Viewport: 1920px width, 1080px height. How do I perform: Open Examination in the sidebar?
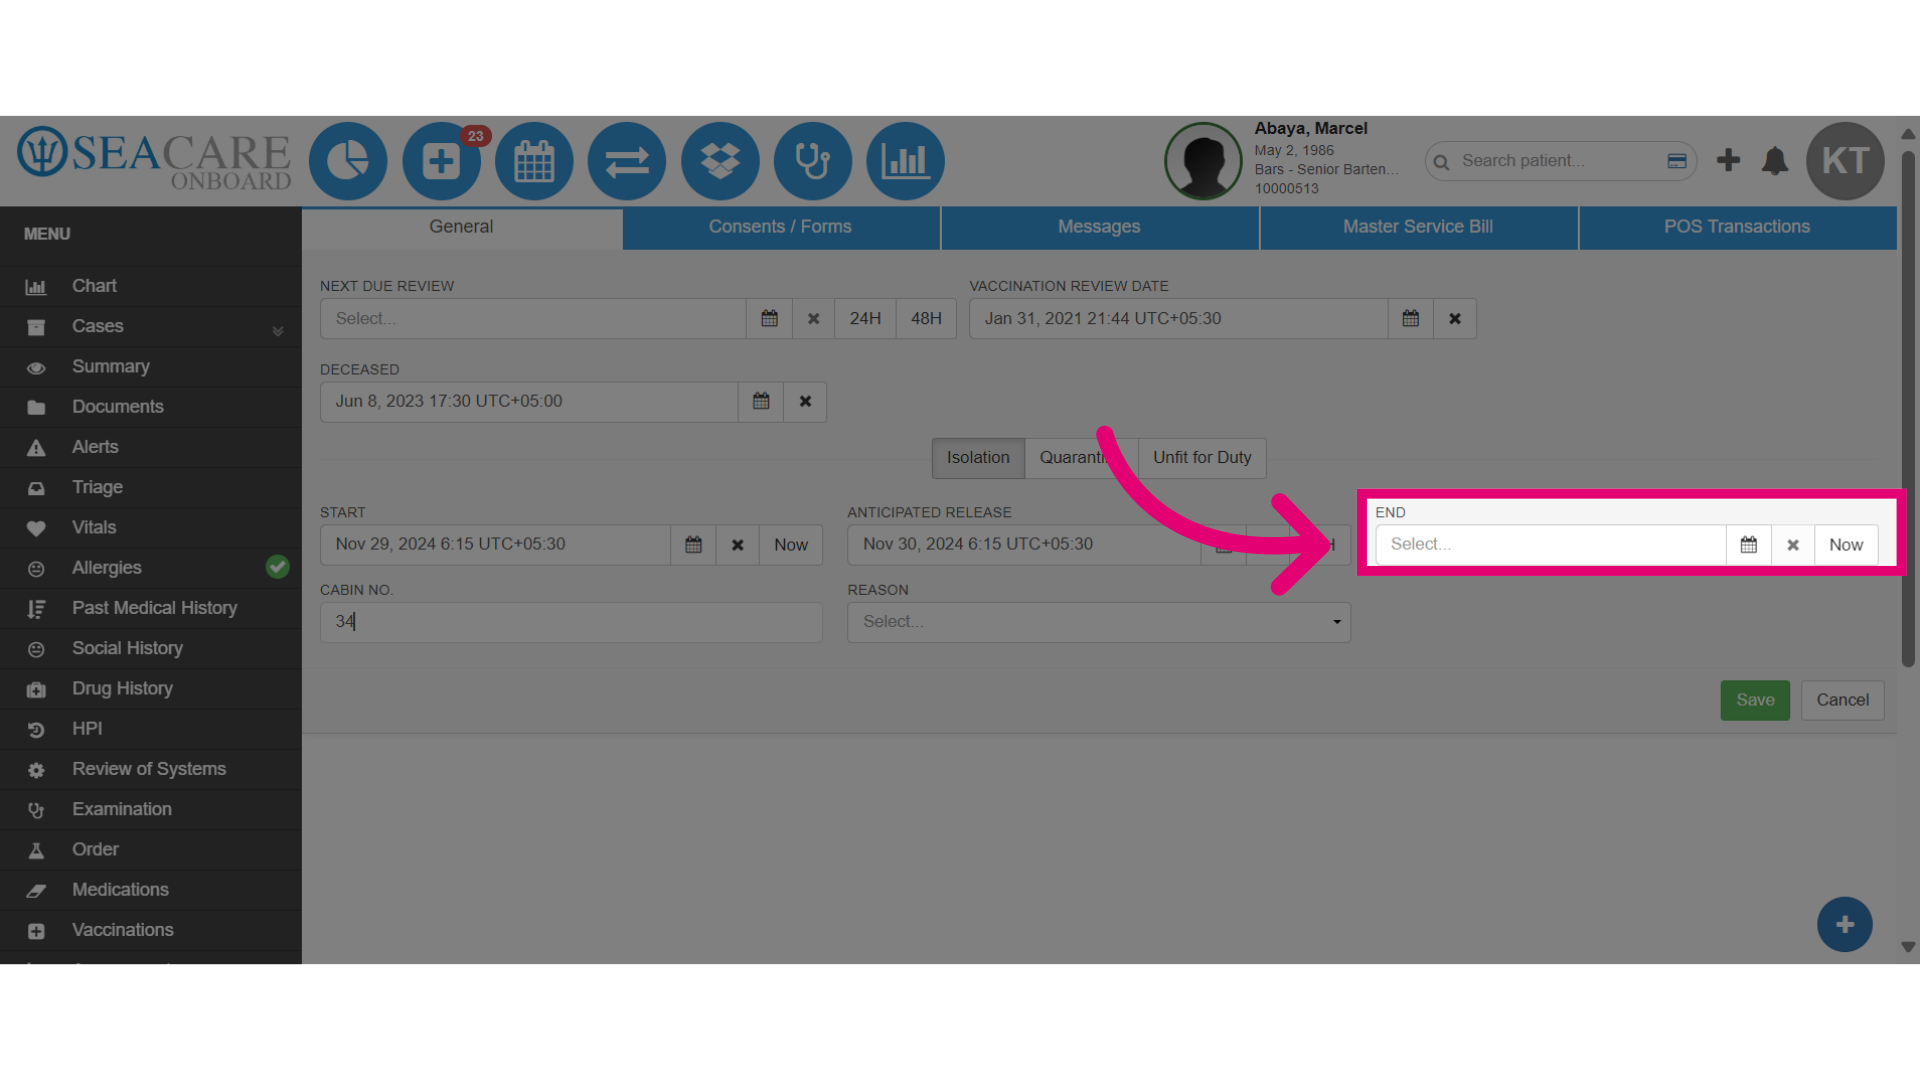point(151,809)
